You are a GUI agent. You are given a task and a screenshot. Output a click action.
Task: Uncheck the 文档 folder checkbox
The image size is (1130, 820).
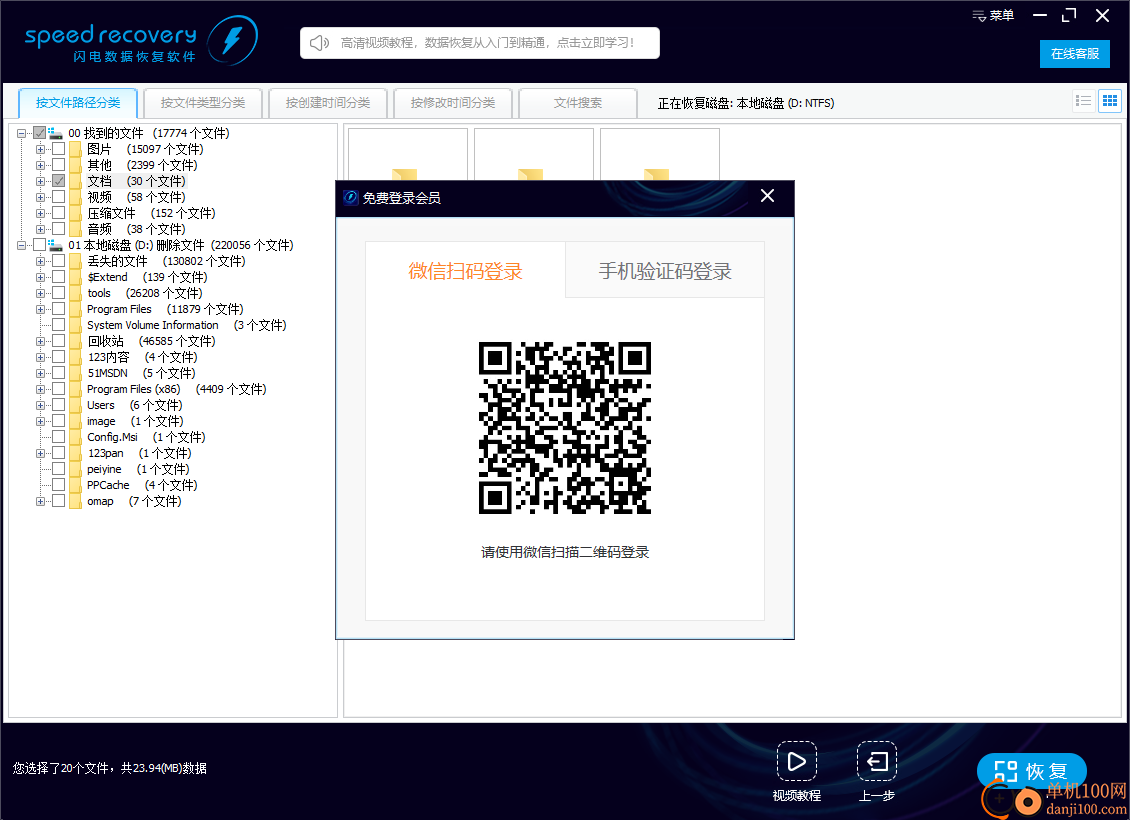[x=58, y=181]
